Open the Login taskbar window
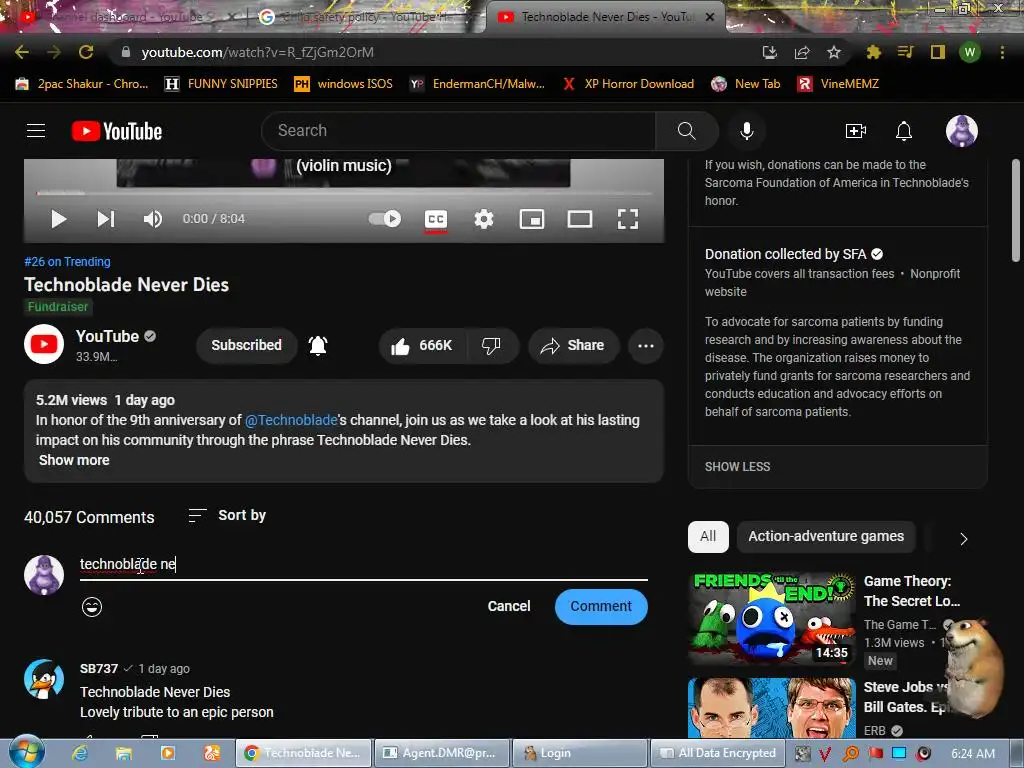This screenshot has height=768, width=1024. (x=579, y=753)
